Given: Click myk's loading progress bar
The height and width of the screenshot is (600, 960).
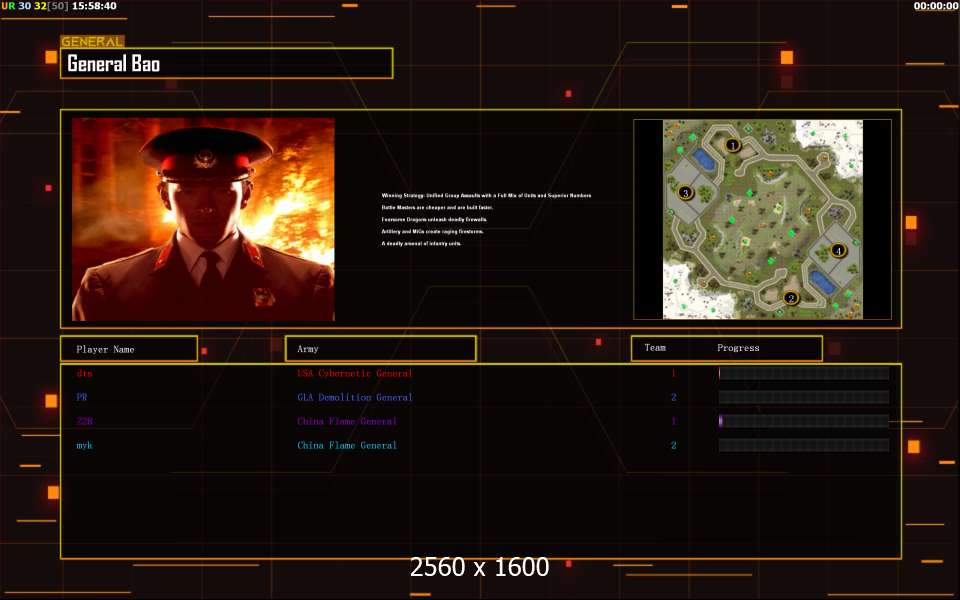Looking at the screenshot, I should click(803, 446).
